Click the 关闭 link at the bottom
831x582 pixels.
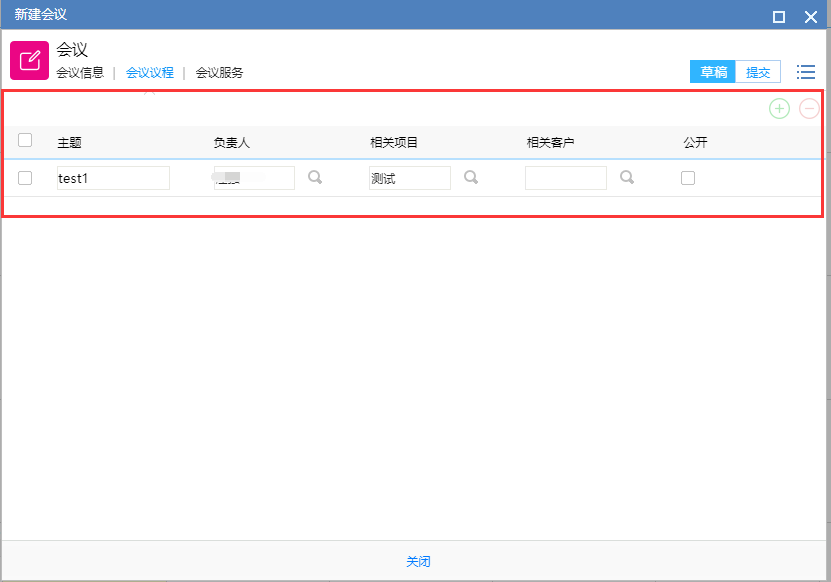point(418,562)
